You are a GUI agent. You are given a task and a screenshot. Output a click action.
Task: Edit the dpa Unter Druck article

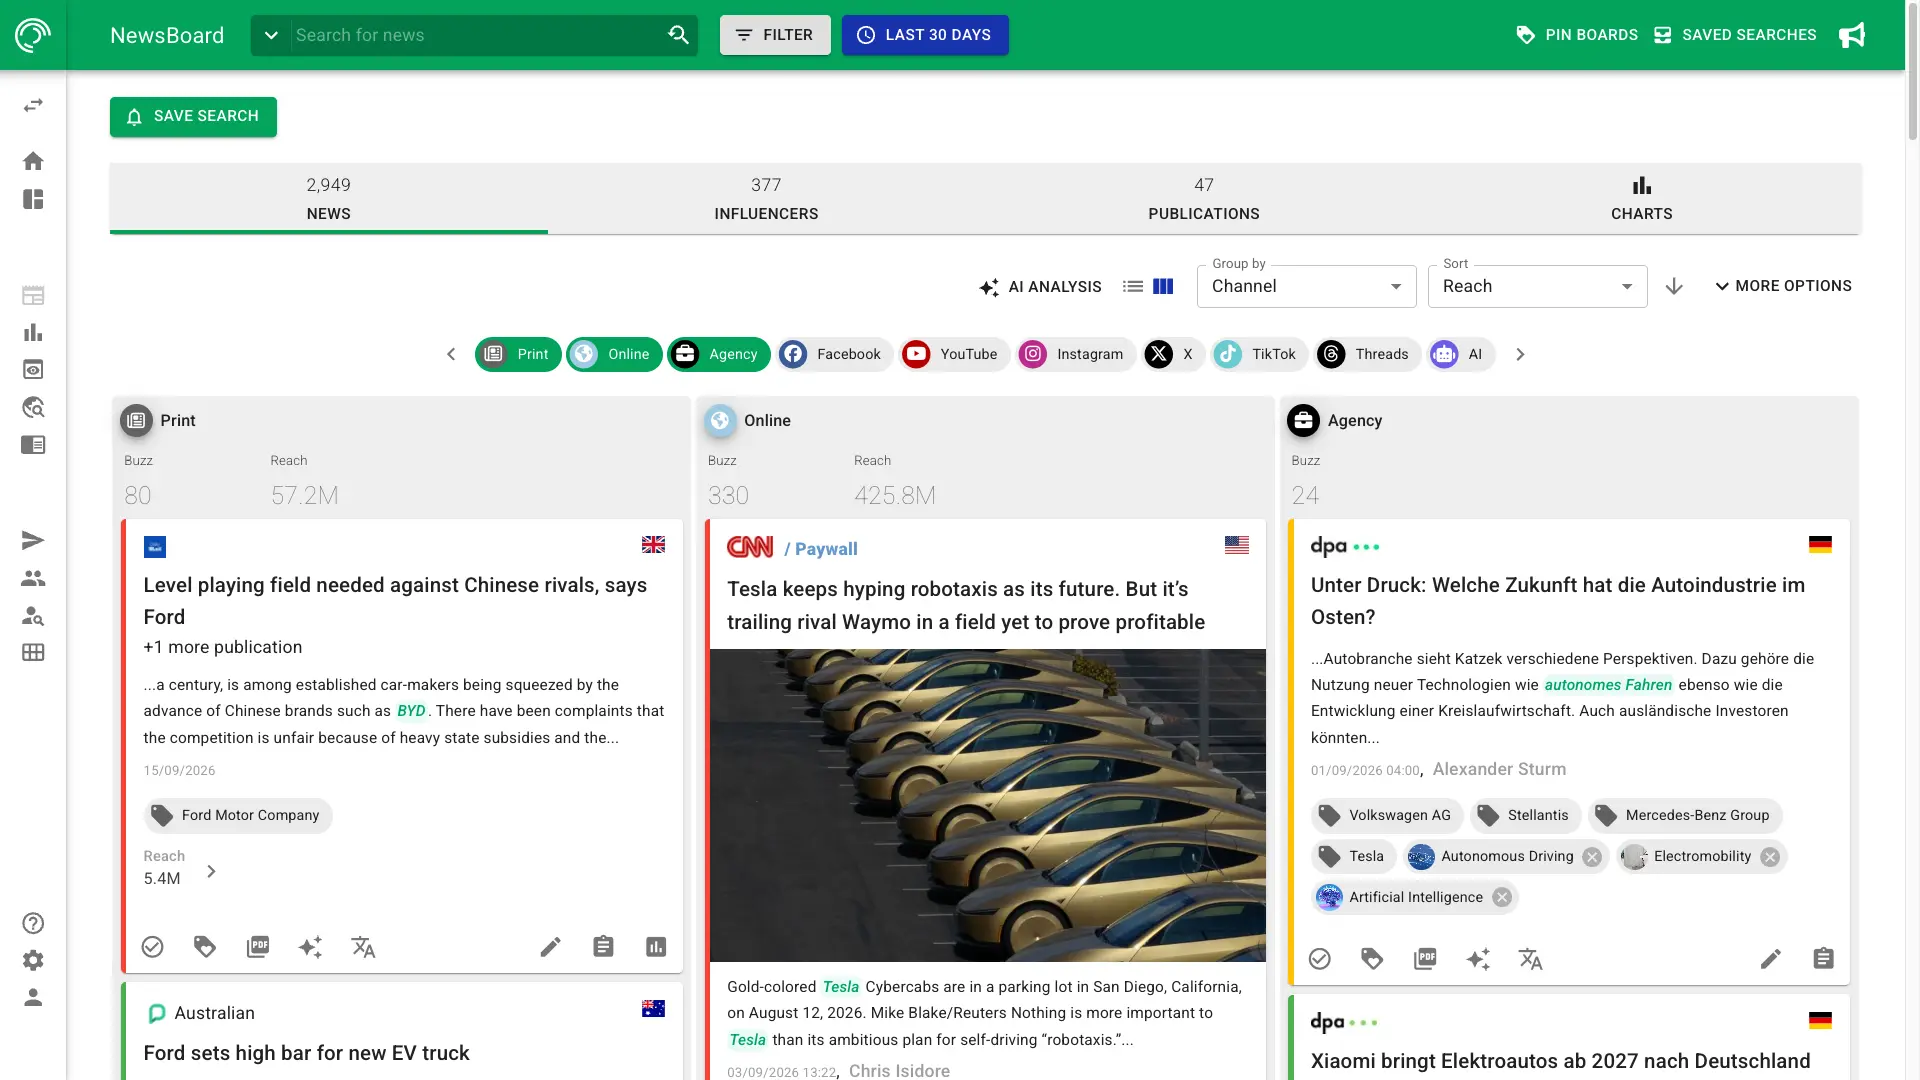(x=1771, y=959)
